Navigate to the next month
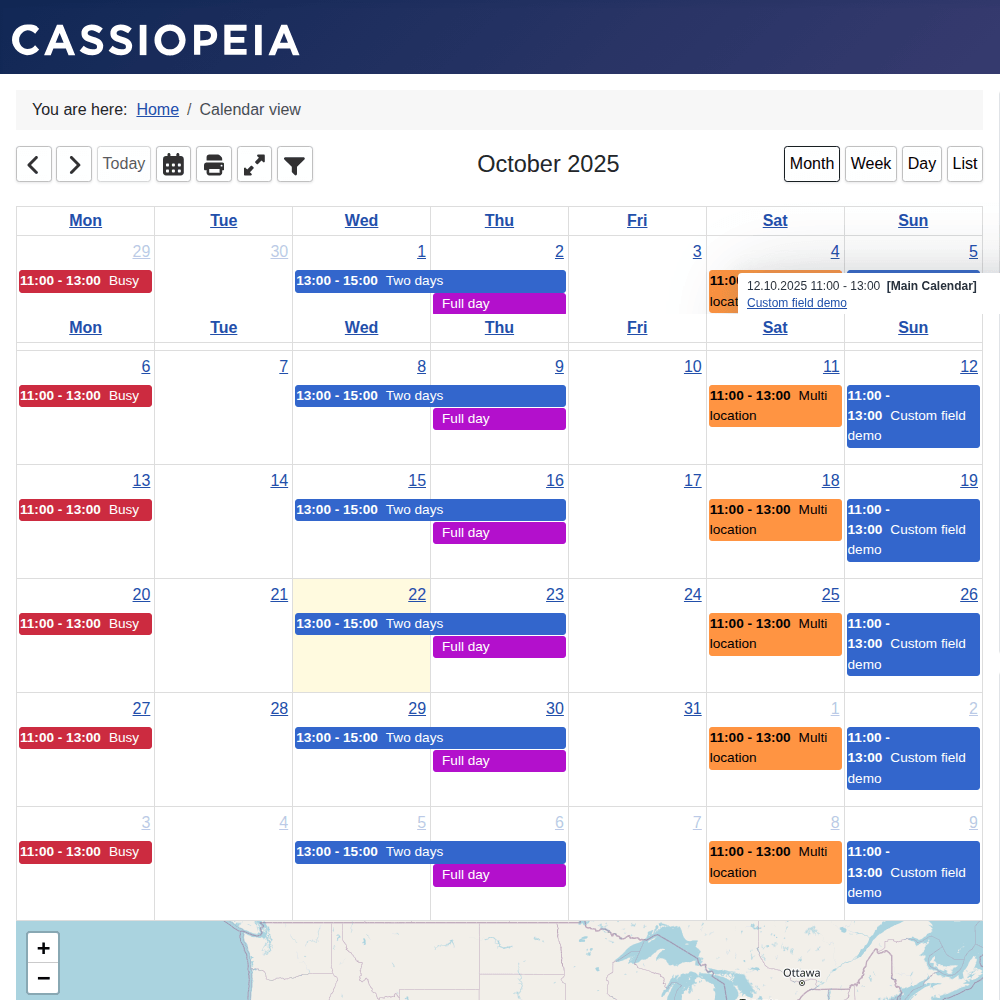1000x1000 pixels. tap(73, 164)
